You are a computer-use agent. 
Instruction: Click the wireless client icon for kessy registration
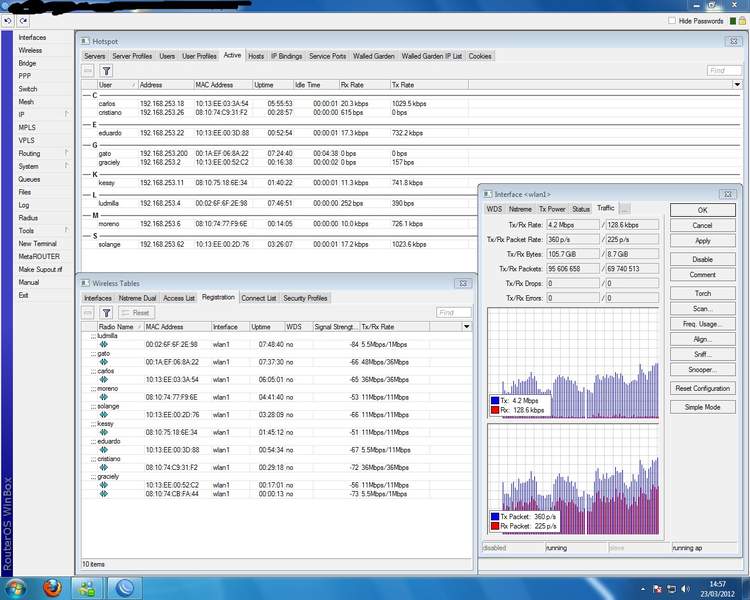(103, 432)
